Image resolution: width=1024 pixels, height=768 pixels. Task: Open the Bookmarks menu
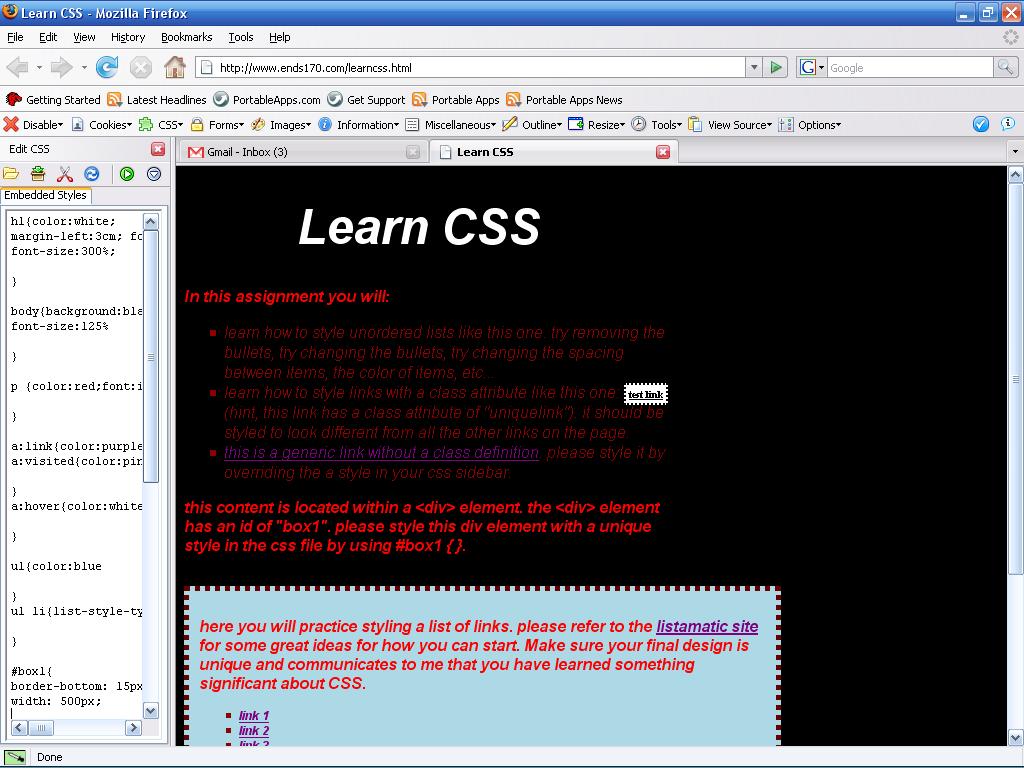click(x=186, y=37)
